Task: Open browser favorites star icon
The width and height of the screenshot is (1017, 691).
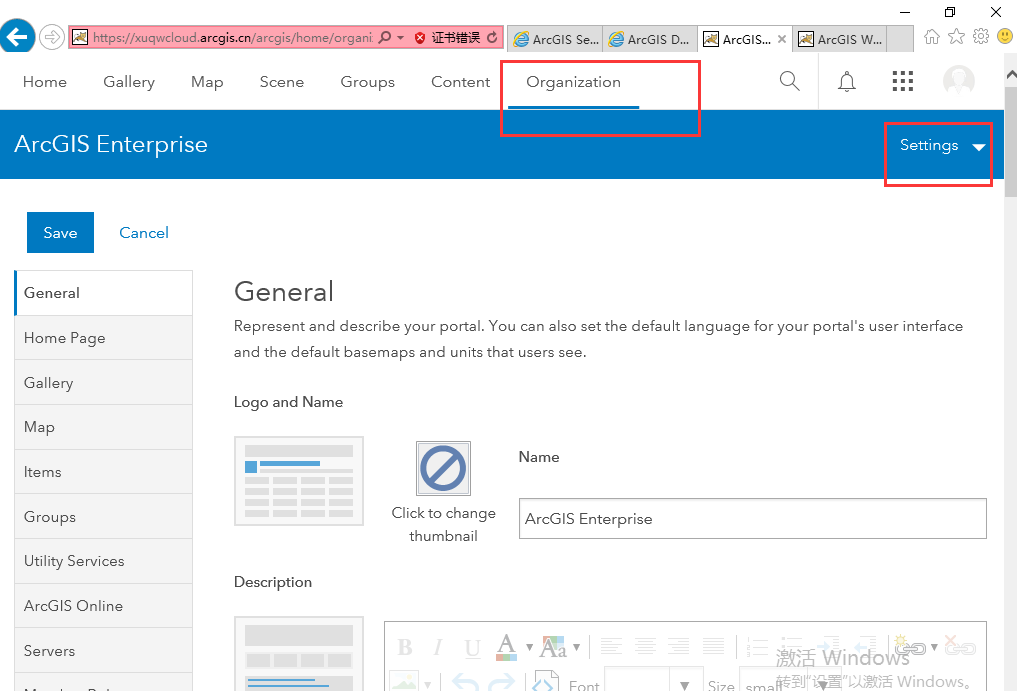Action: (x=957, y=36)
